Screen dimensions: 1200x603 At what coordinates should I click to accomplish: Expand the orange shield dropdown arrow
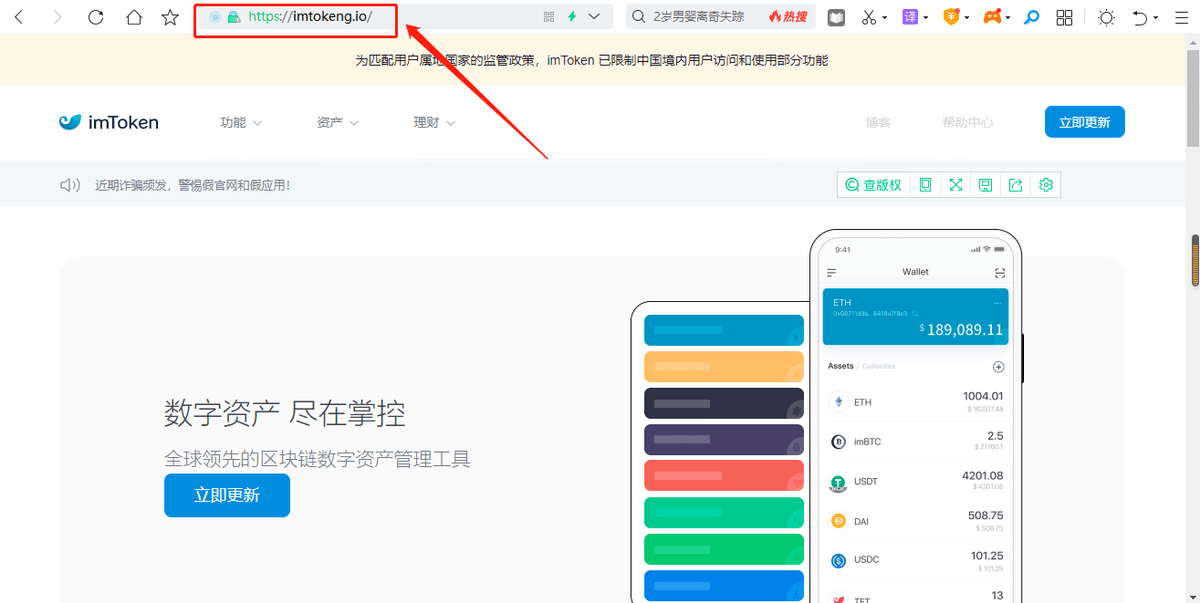click(x=968, y=18)
